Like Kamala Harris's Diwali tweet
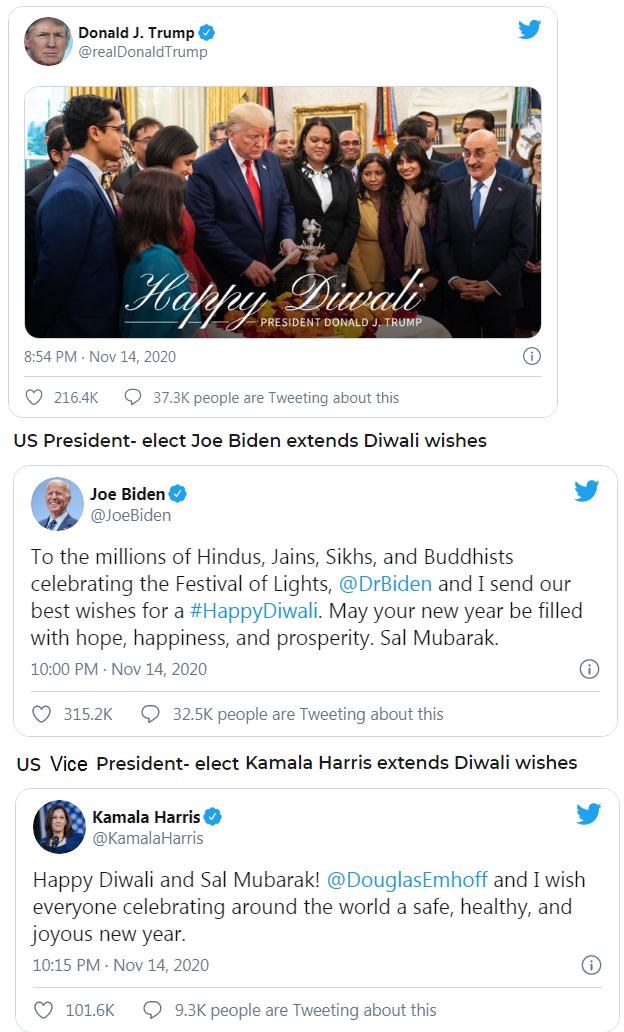This screenshot has width=624, height=1032. tap(44, 1010)
